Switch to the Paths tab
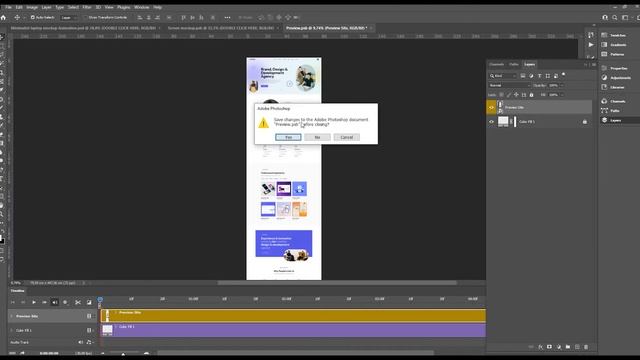Viewport: 640px width, 360px height. (514, 64)
